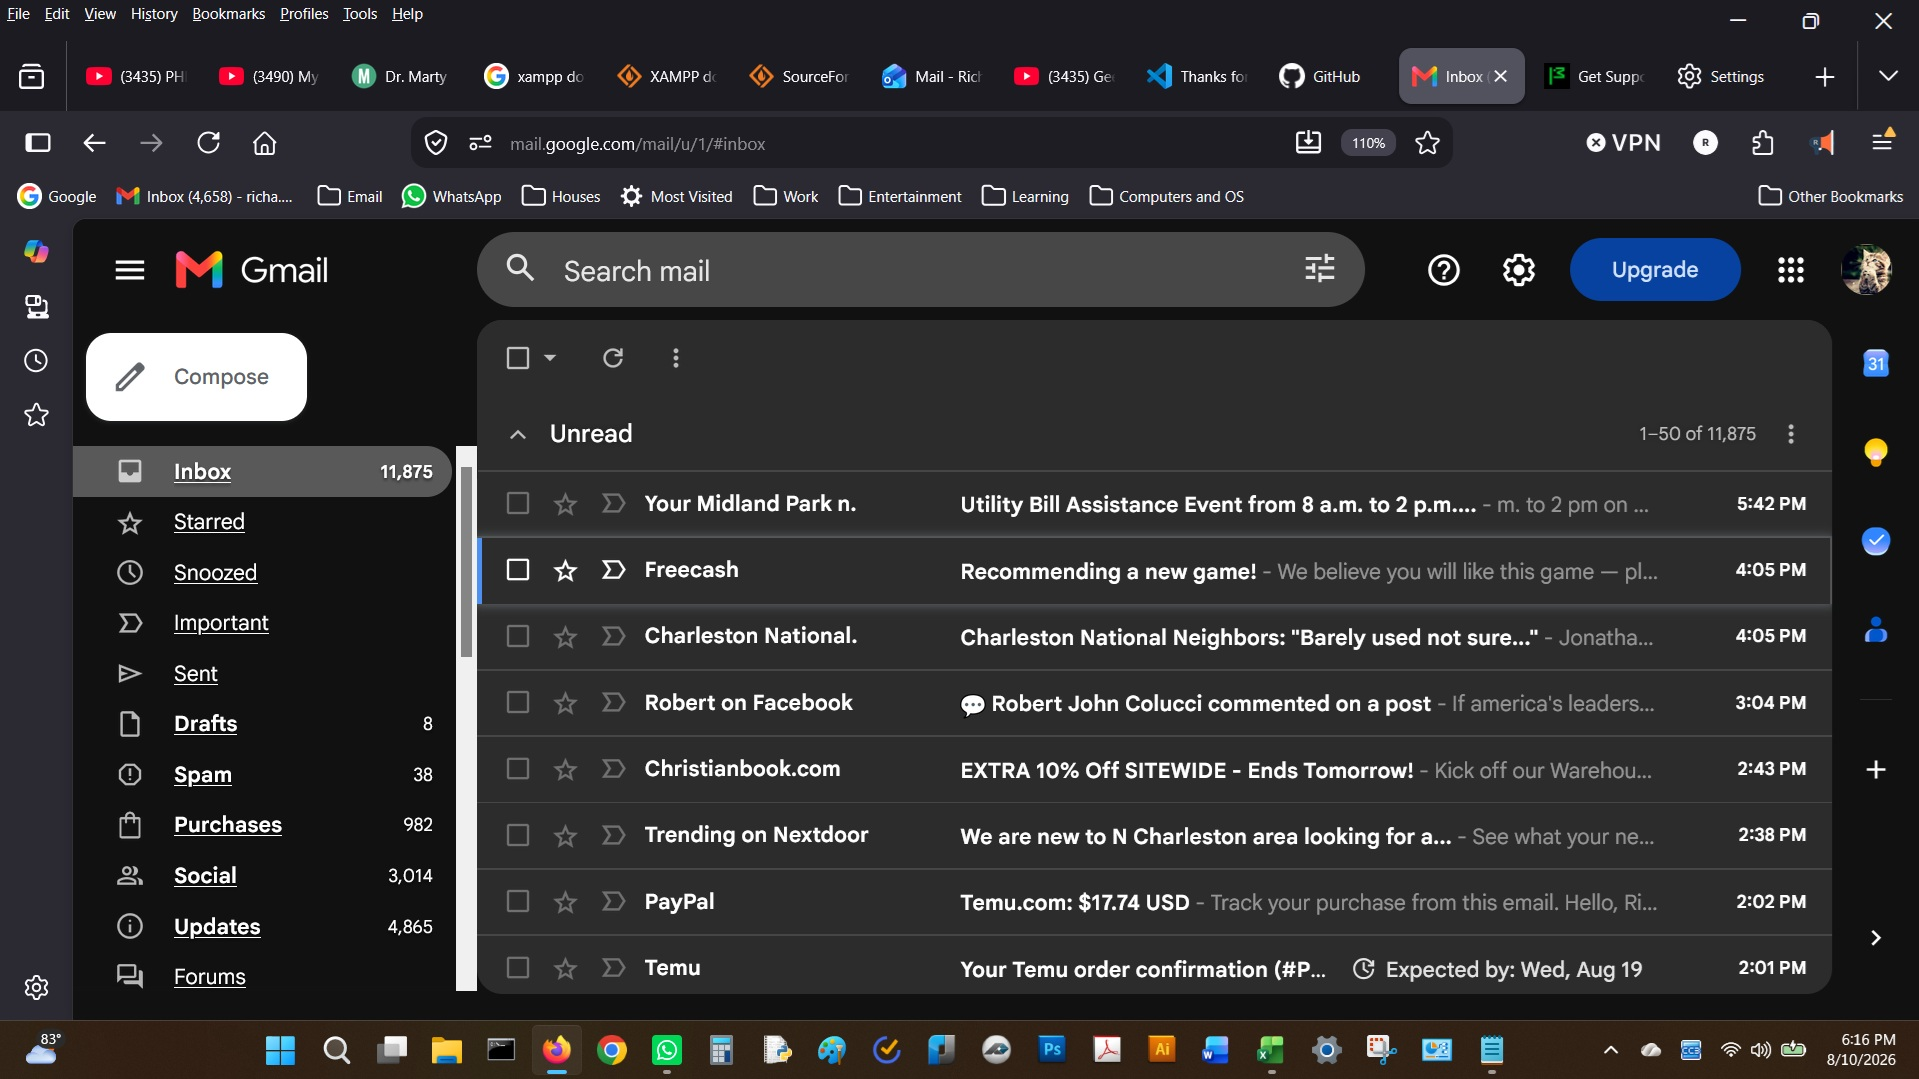Star the Your Midland Park email

[565, 504]
